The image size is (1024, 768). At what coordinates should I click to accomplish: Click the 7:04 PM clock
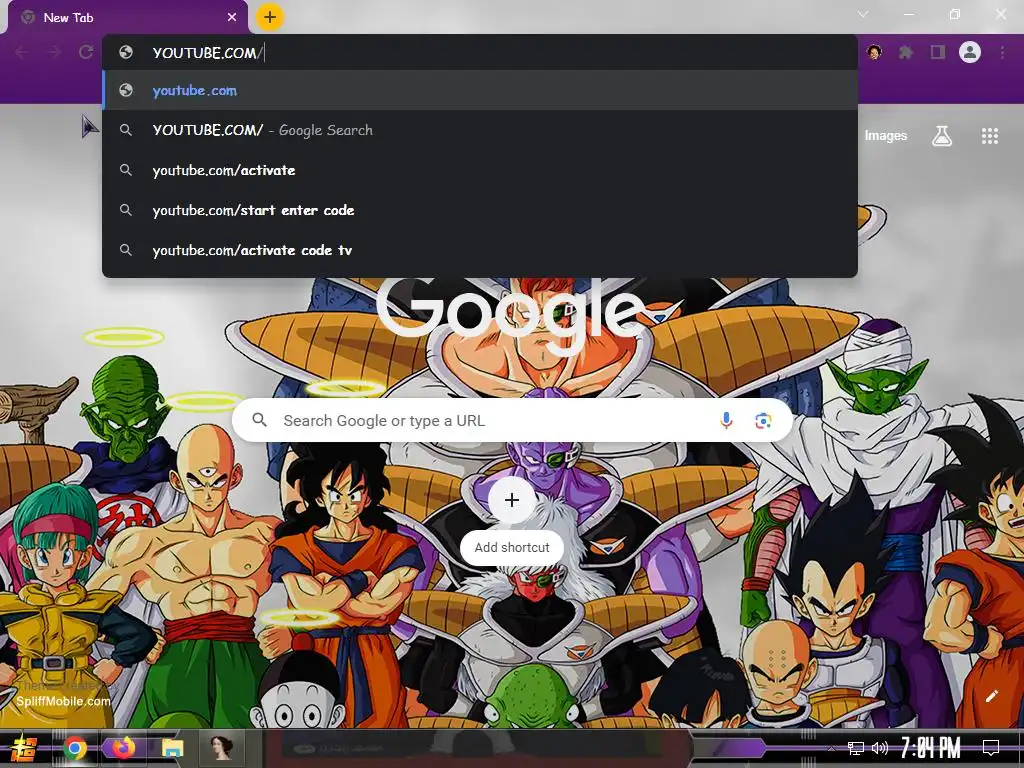tap(931, 748)
